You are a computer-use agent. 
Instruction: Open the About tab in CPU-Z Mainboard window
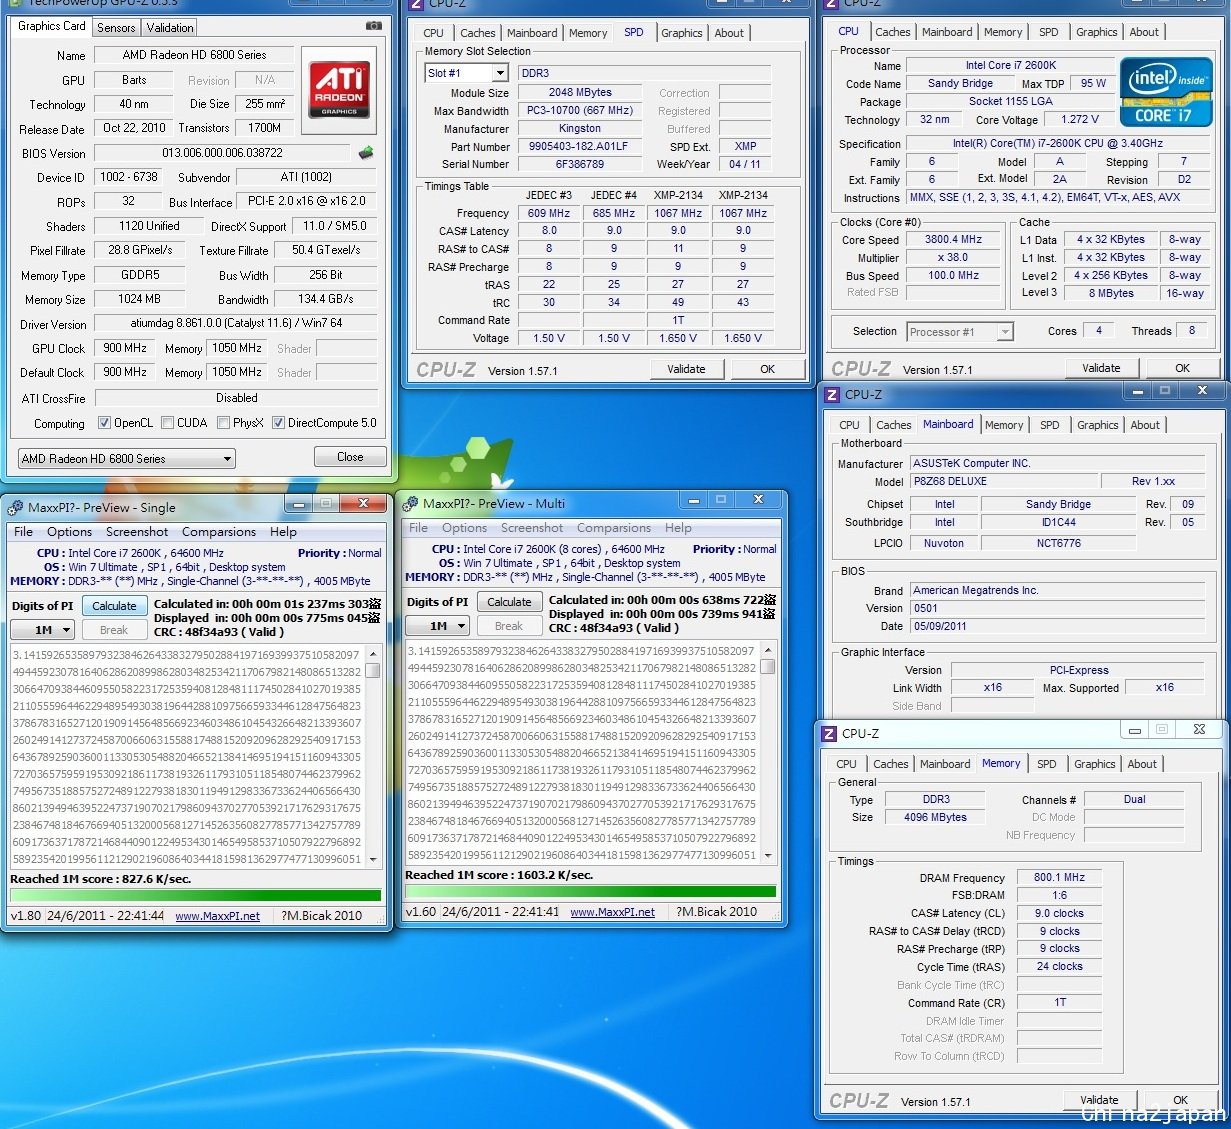click(x=1145, y=425)
